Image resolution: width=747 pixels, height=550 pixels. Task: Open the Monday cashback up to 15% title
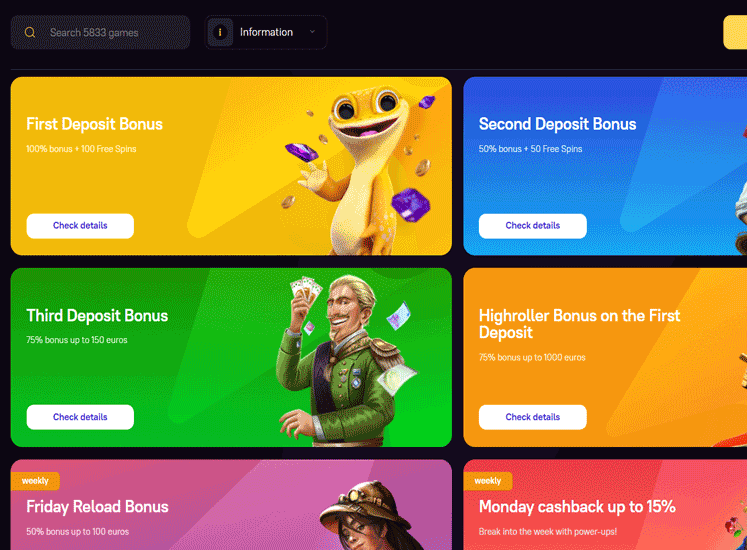pos(577,506)
